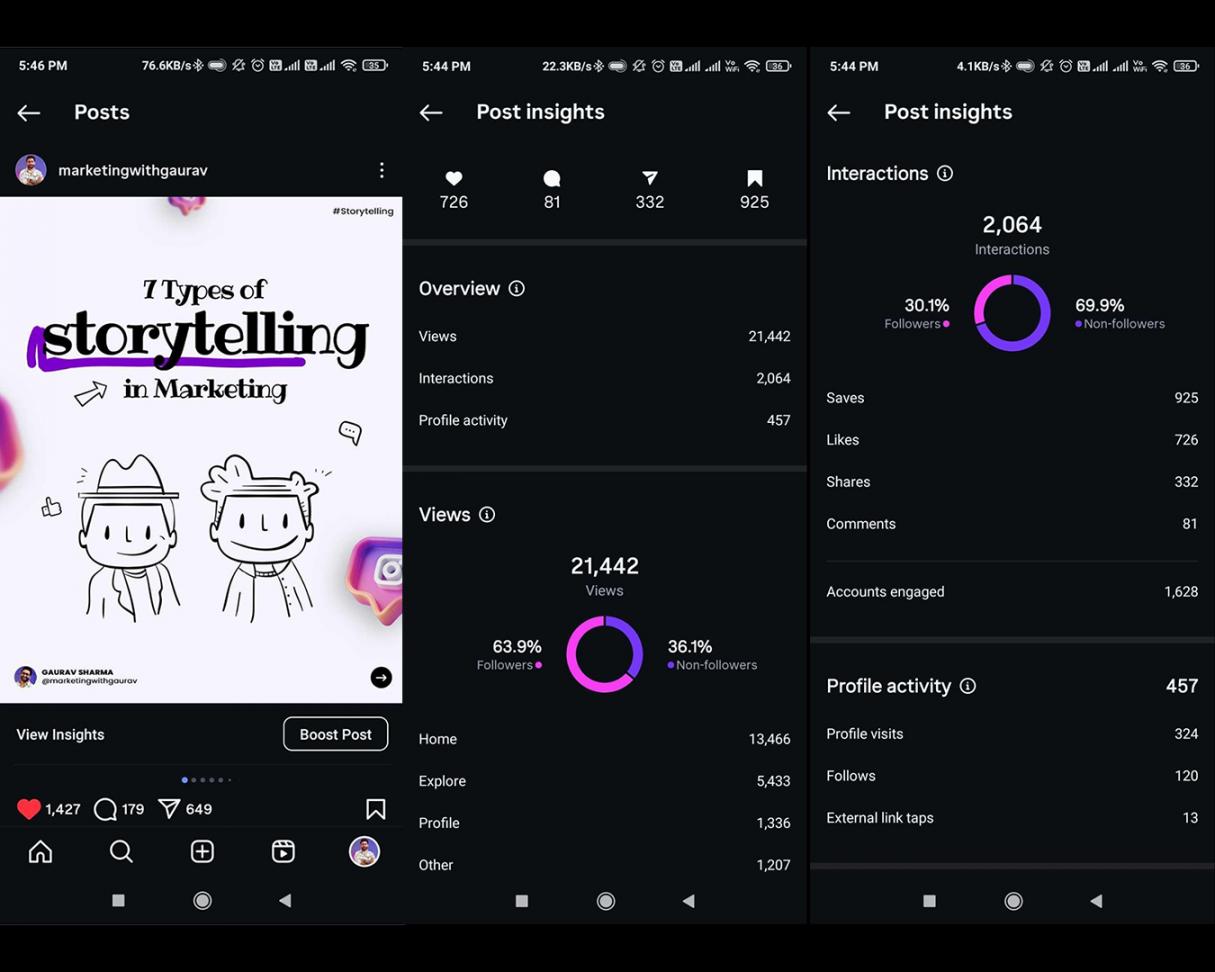1215x972 pixels.
Task: Open profile tab avatar in bottom bar
Action: (x=364, y=851)
